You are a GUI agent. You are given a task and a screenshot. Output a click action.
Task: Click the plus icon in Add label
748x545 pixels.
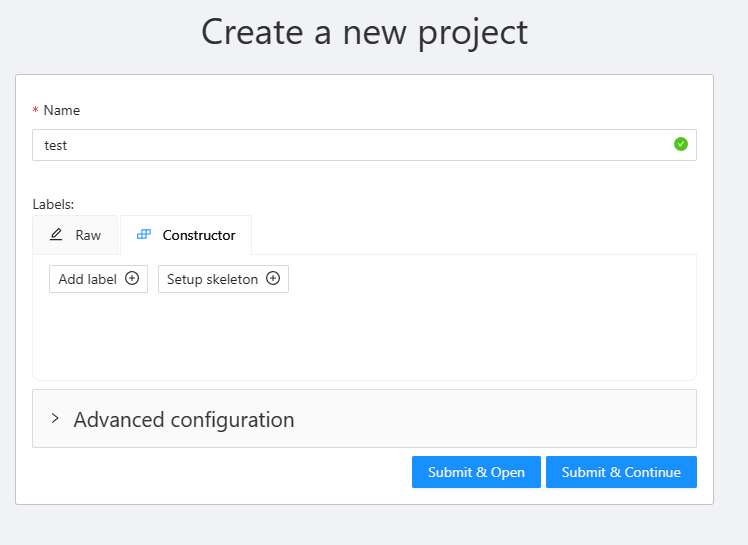[132, 278]
